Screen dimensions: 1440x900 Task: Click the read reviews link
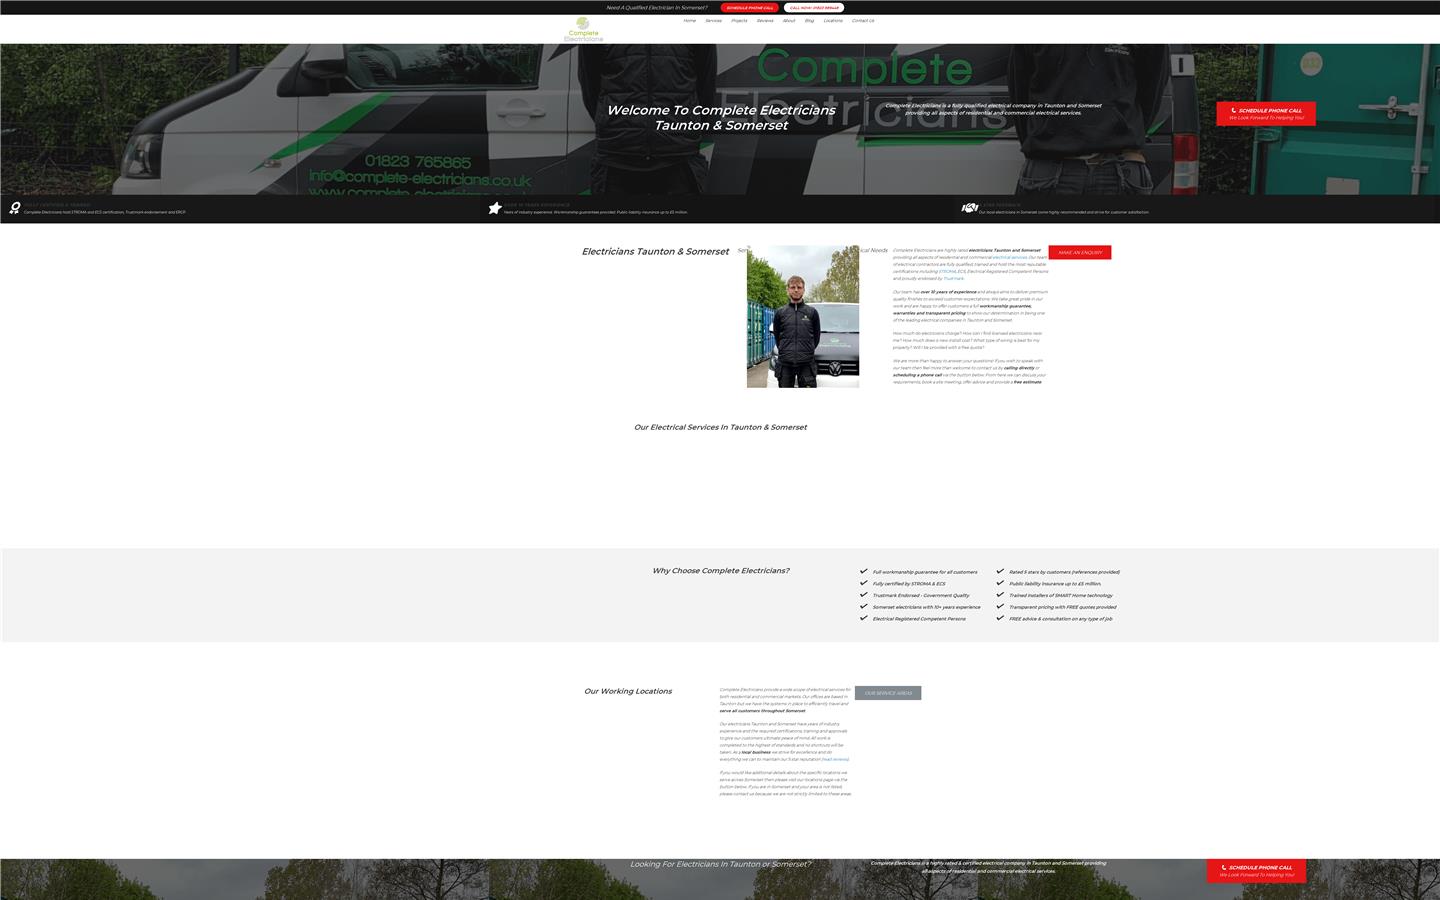(836, 759)
